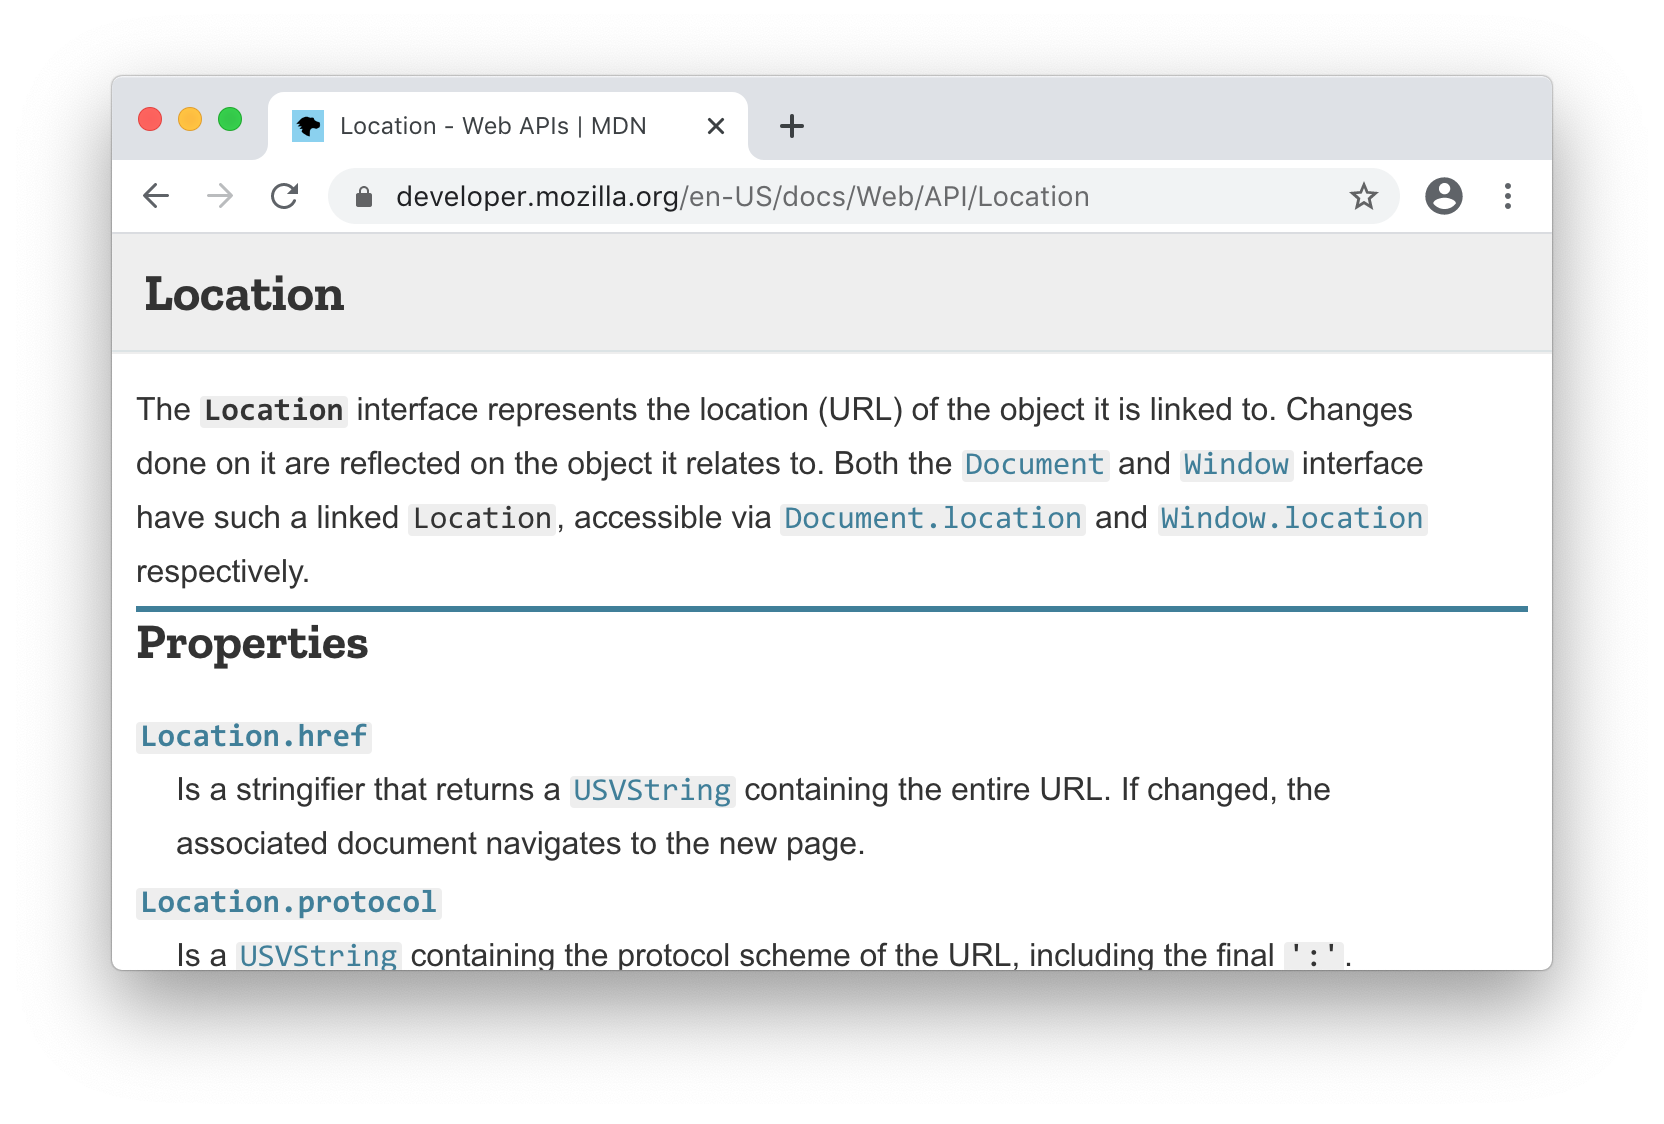Open the Document interface link
Viewport: 1664px width, 1124px height.
pos(1034,464)
